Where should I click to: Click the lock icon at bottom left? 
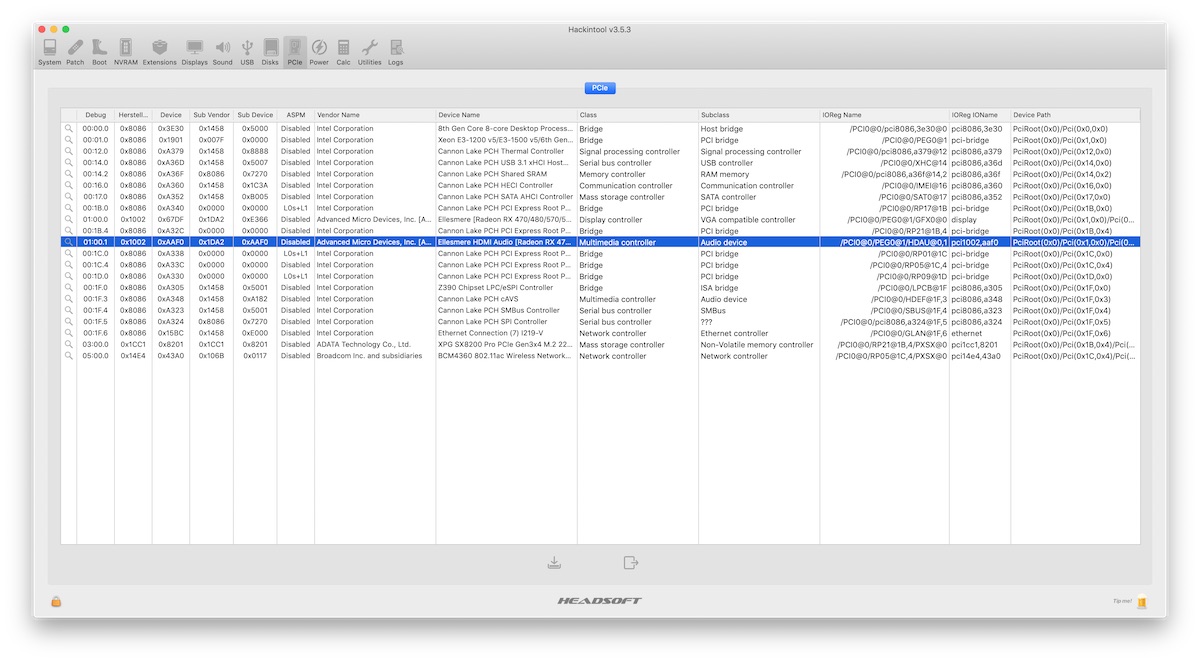click(56, 601)
